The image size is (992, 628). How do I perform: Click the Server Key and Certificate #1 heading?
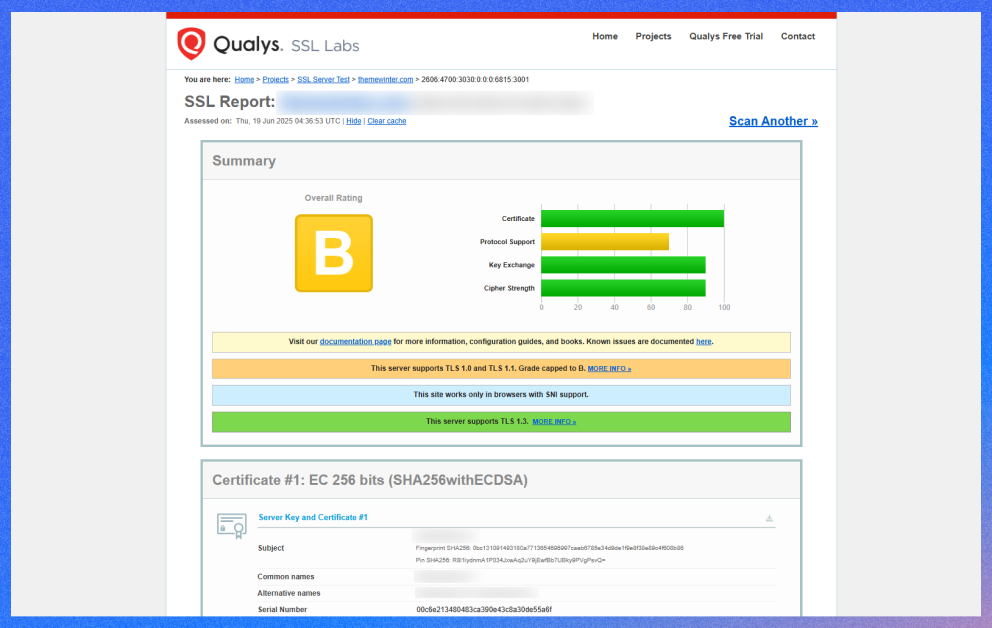pyautogui.click(x=313, y=517)
